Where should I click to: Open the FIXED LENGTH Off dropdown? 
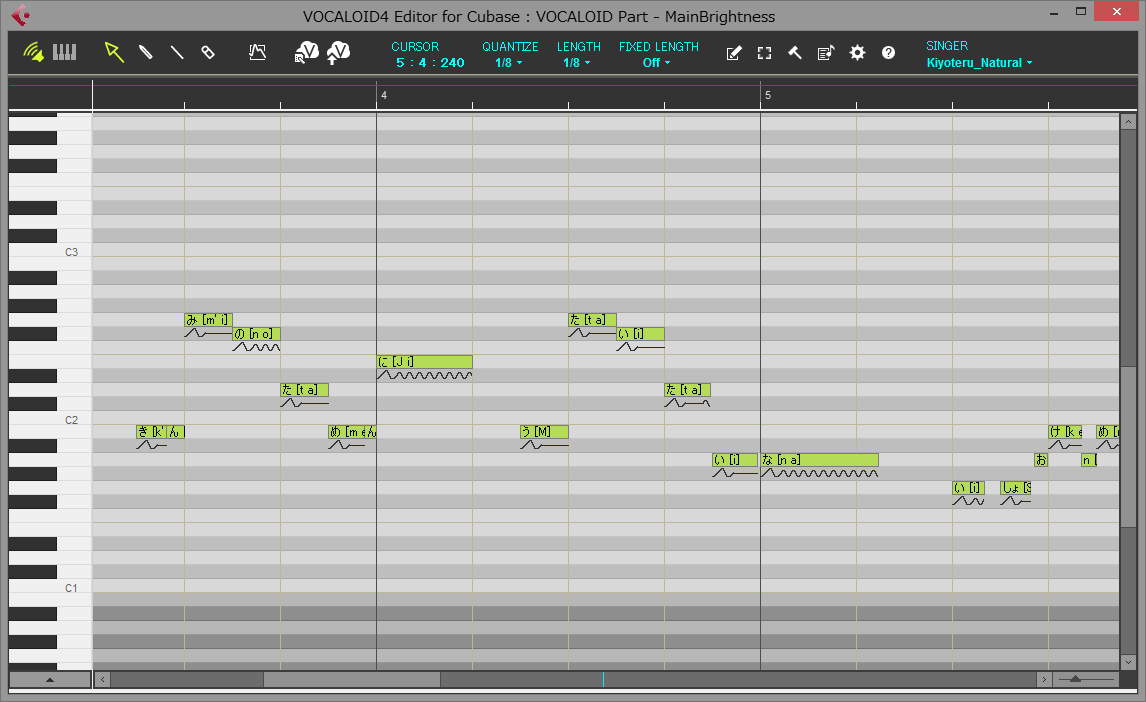[657, 63]
